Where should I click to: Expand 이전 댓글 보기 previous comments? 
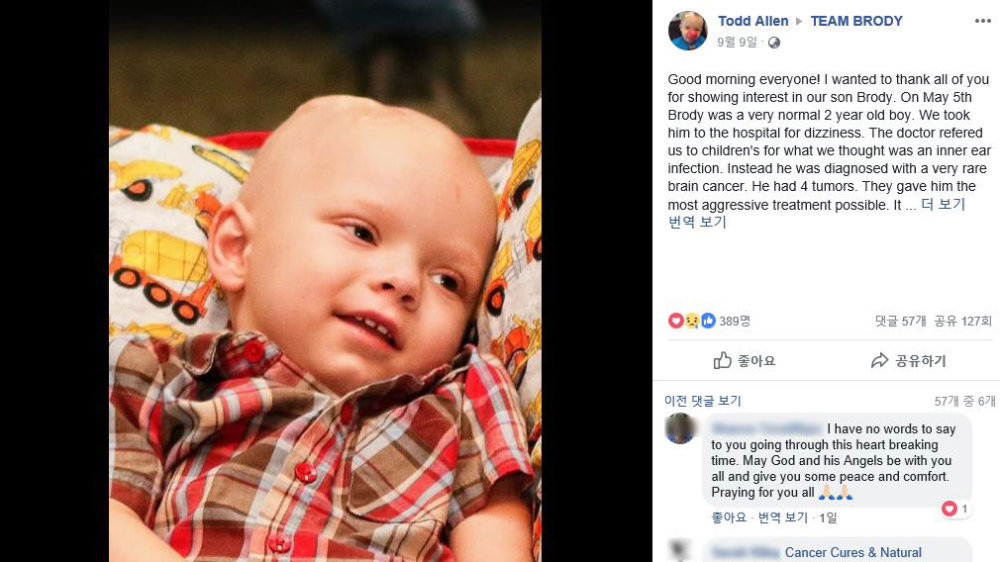(x=703, y=401)
